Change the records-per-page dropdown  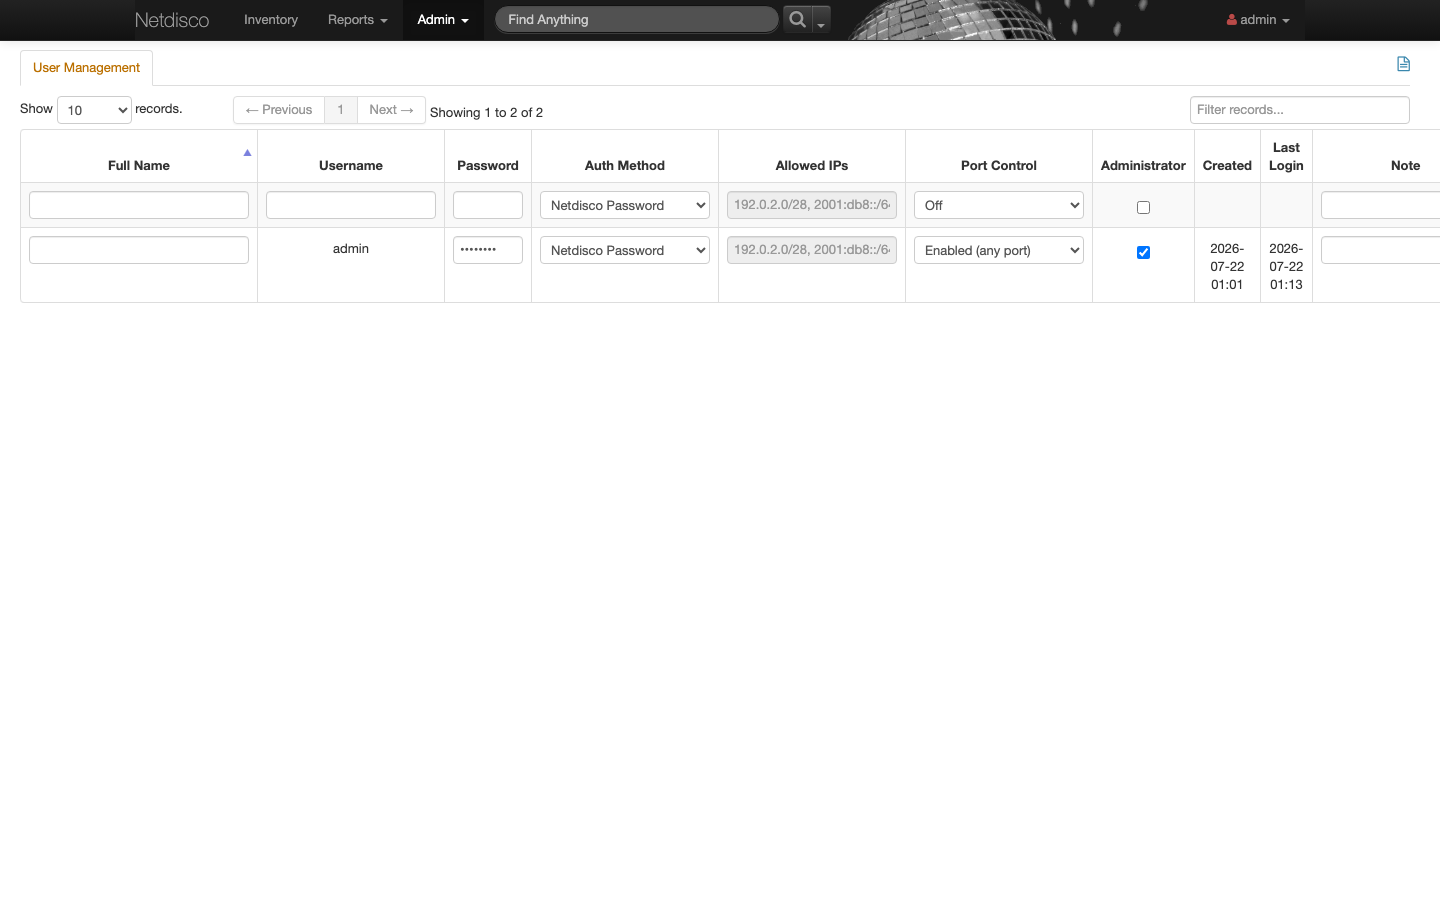tap(94, 110)
